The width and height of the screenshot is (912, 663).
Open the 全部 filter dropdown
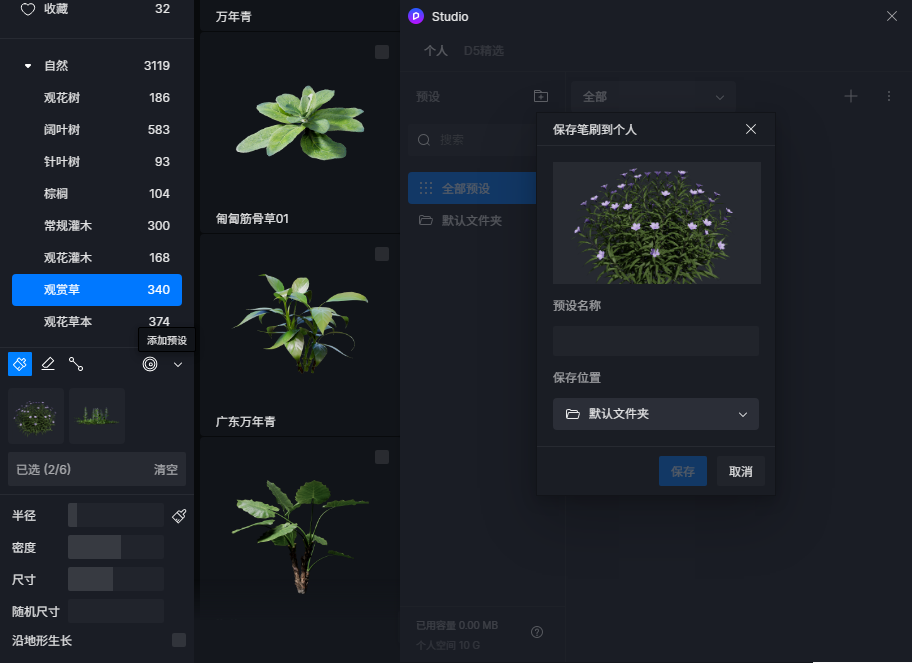(653, 97)
